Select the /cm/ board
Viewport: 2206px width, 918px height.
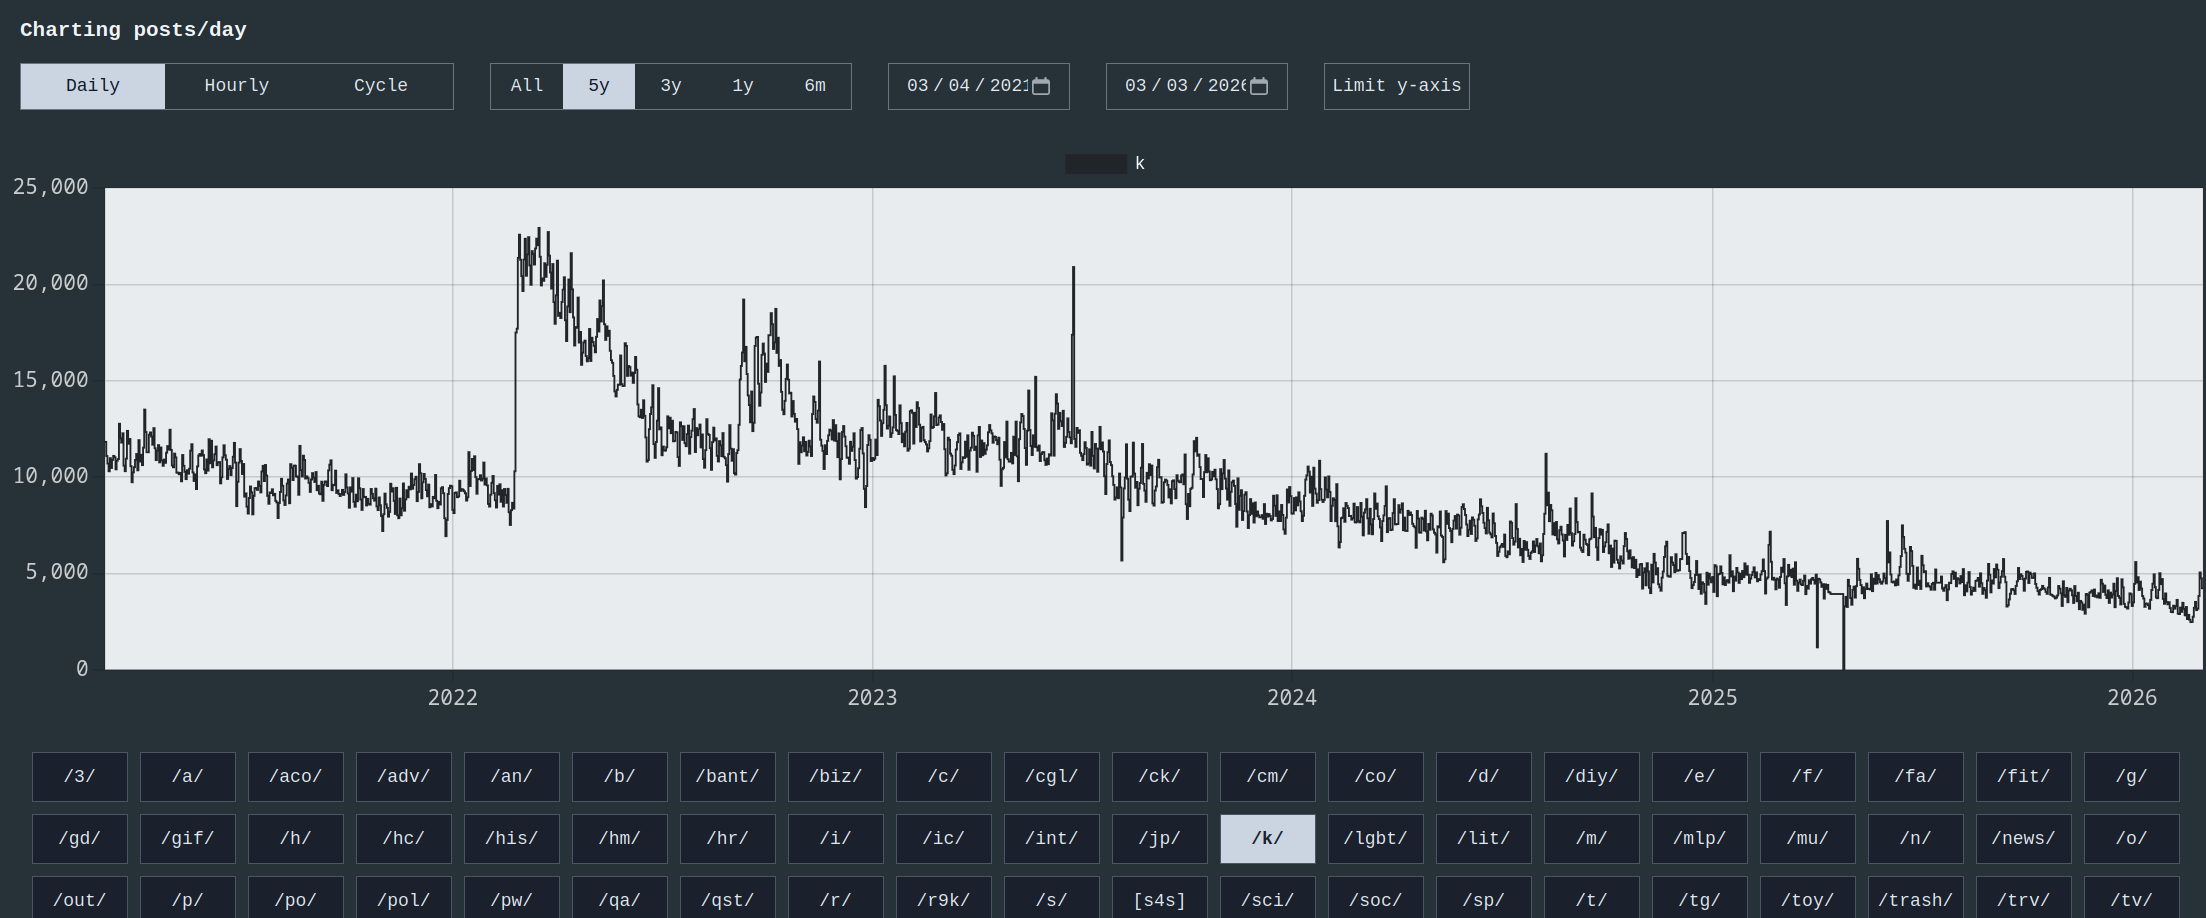click(1268, 777)
